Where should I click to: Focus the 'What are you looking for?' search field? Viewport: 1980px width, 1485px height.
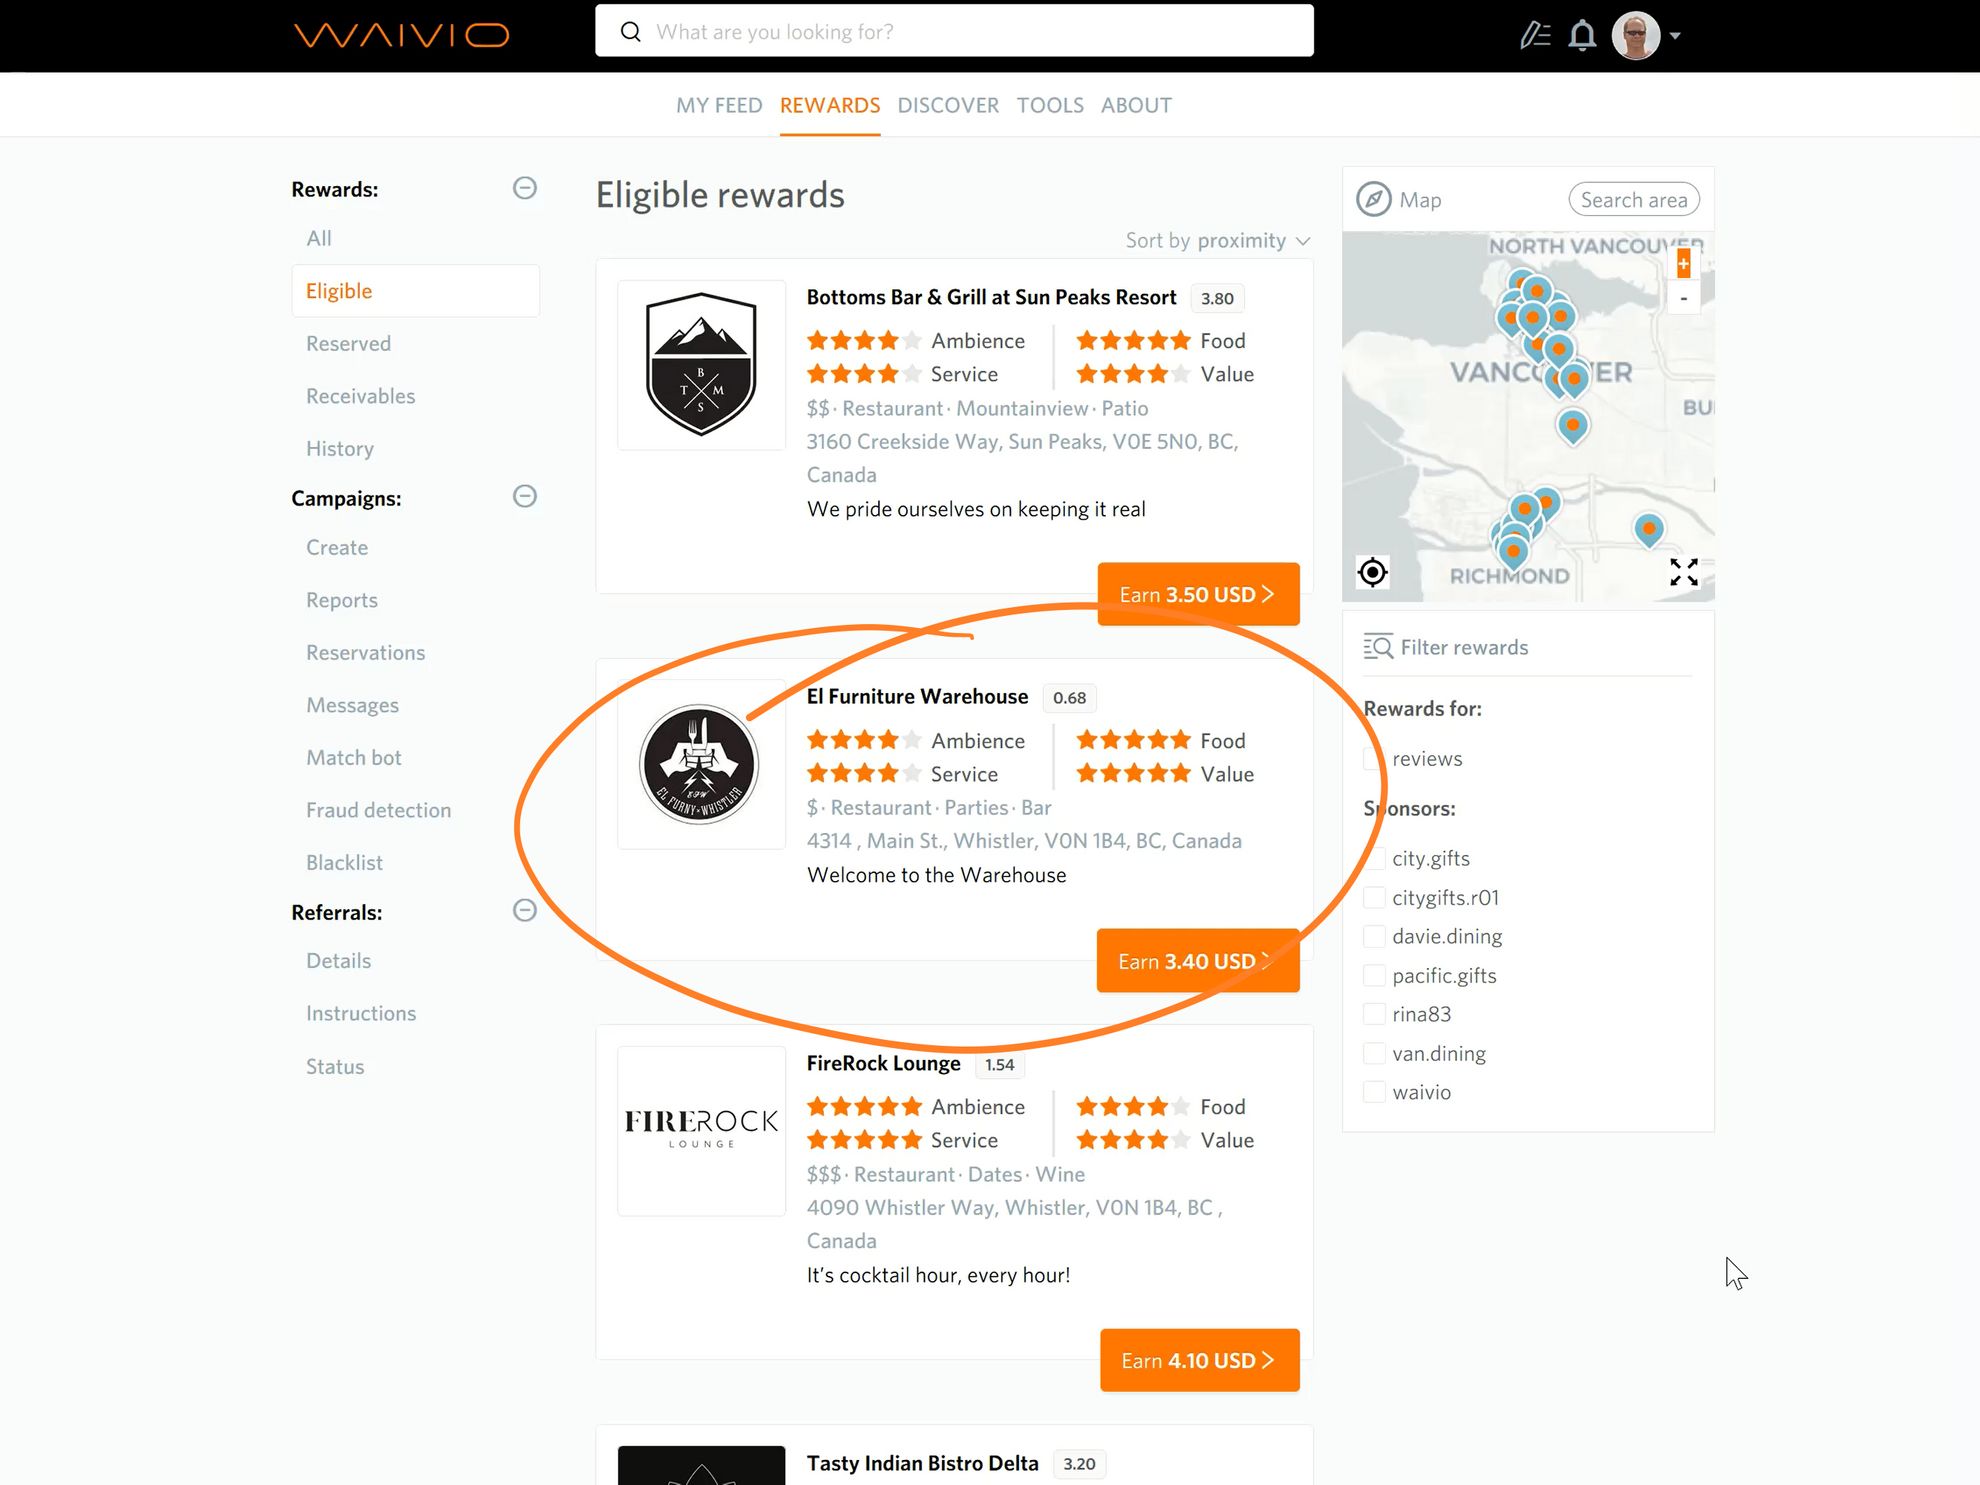pyautogui.click(x=954, y=31)
